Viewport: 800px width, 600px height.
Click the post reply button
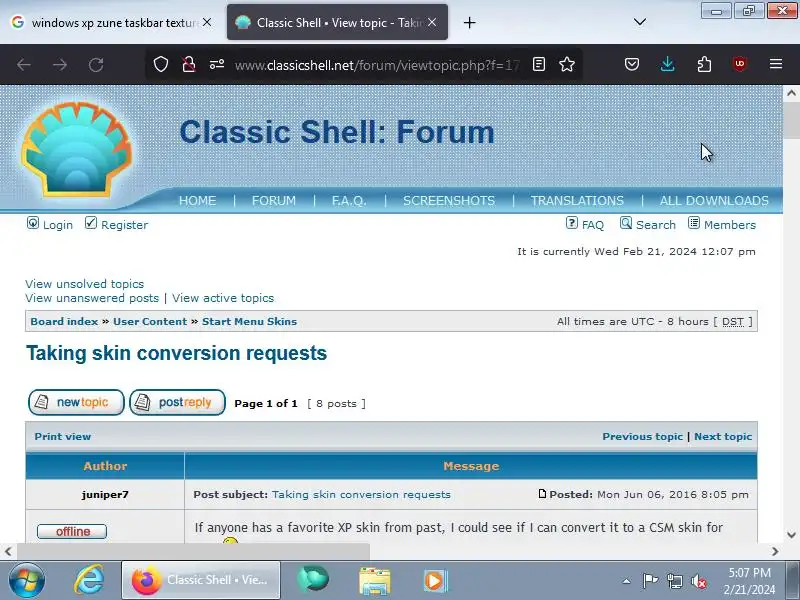tap(178, 403)
